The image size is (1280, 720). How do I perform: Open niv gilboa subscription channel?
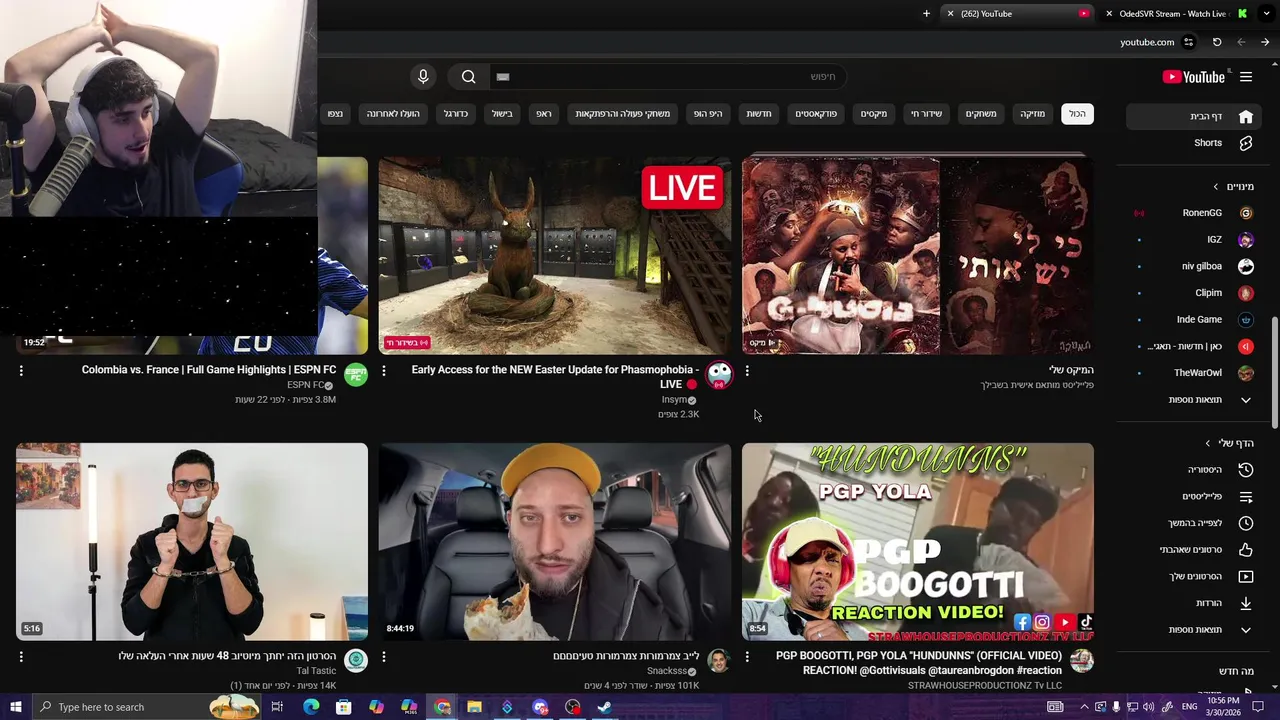pos(1196,266)
